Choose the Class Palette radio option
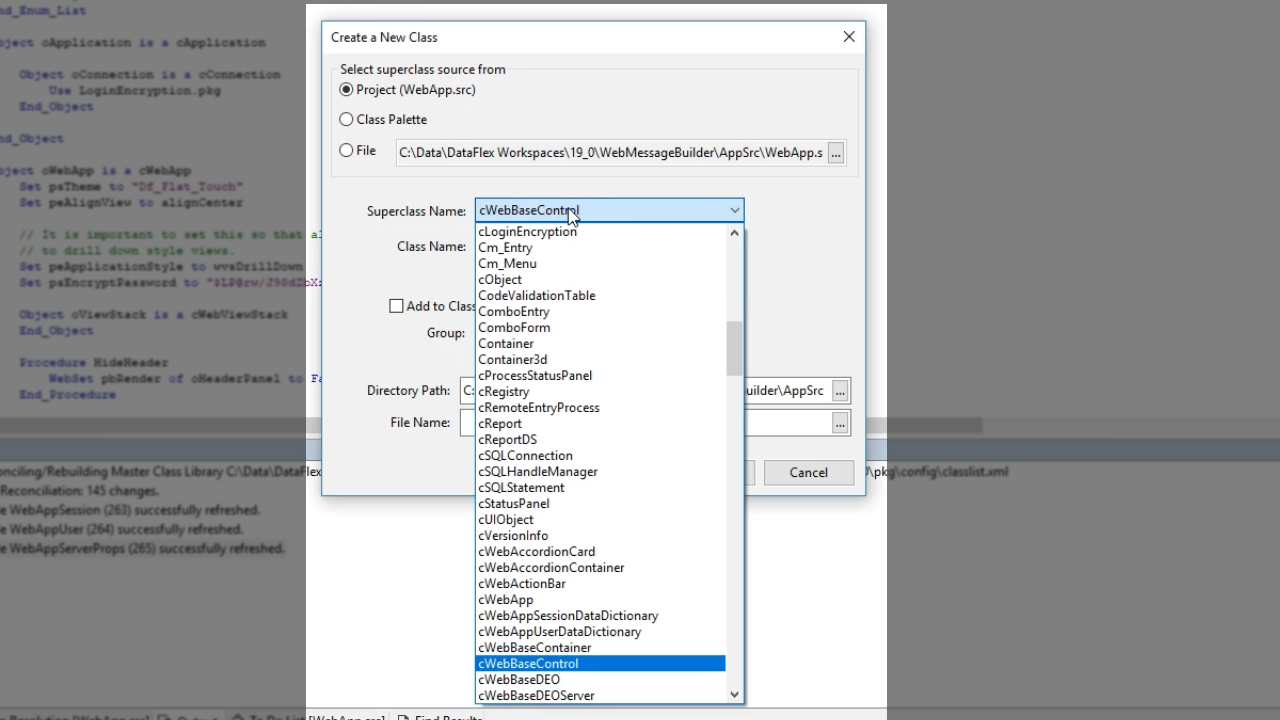The width and height of the screenshot is (1280, 720). [x=347, y=120]
